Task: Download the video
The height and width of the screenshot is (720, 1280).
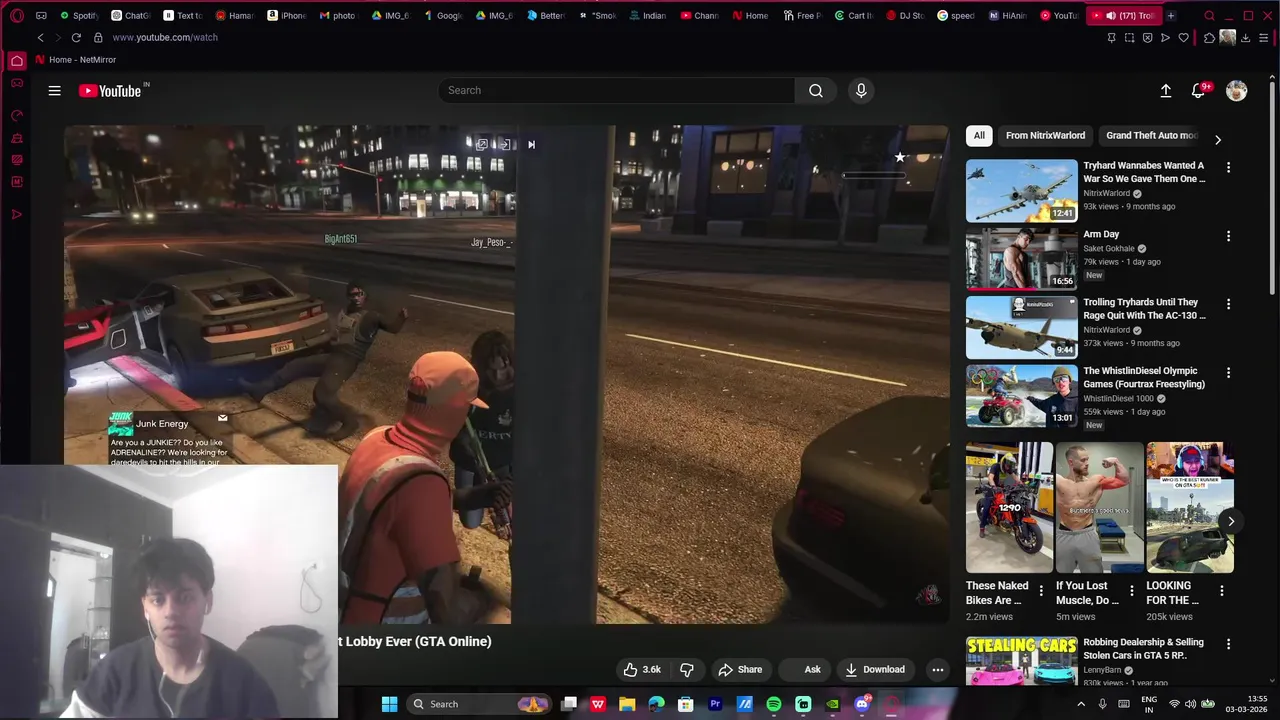Action: tap(875, 669)
